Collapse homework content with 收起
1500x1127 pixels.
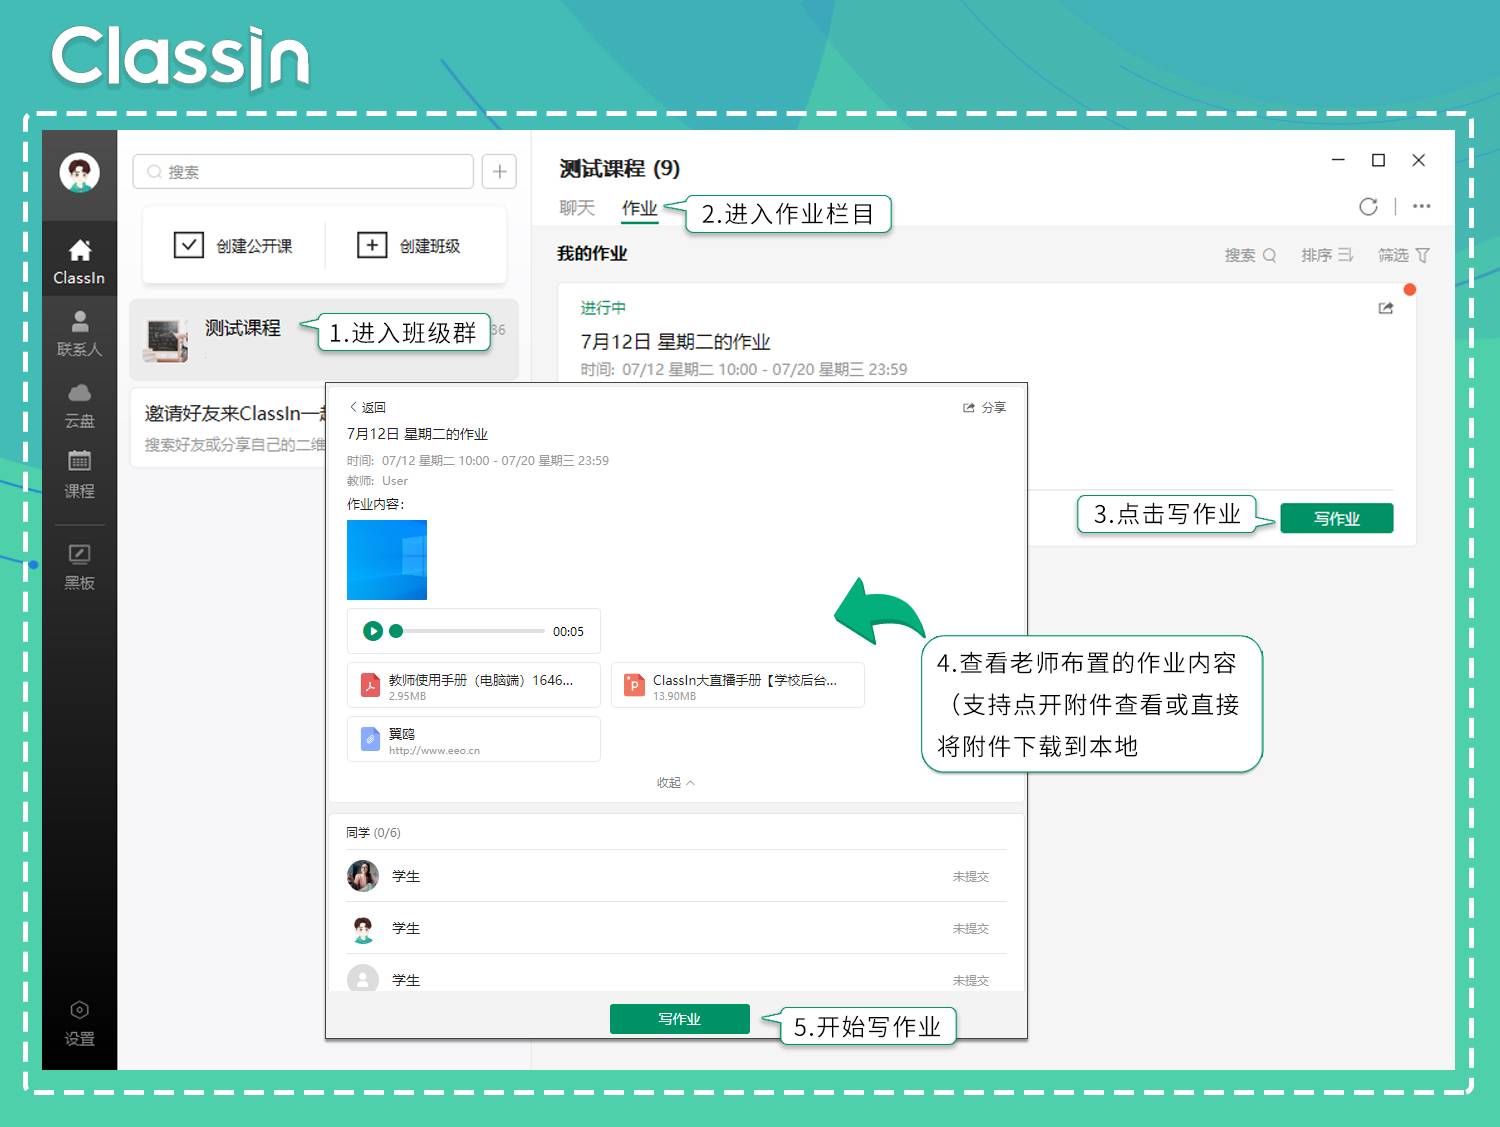pos(675,783)
